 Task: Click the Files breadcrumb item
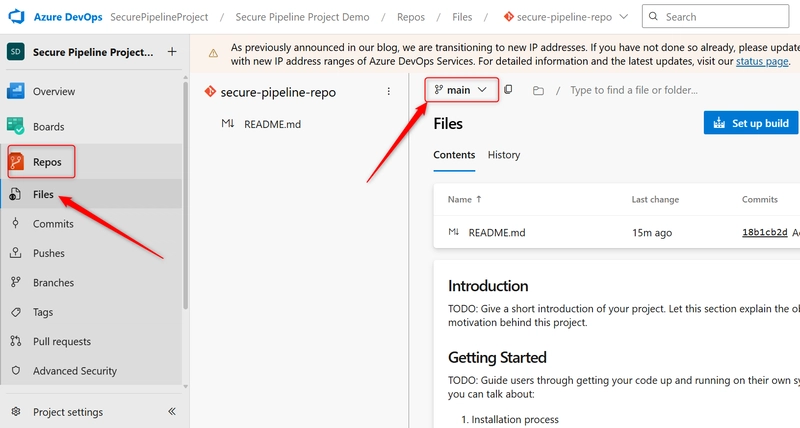coord(462,17)
